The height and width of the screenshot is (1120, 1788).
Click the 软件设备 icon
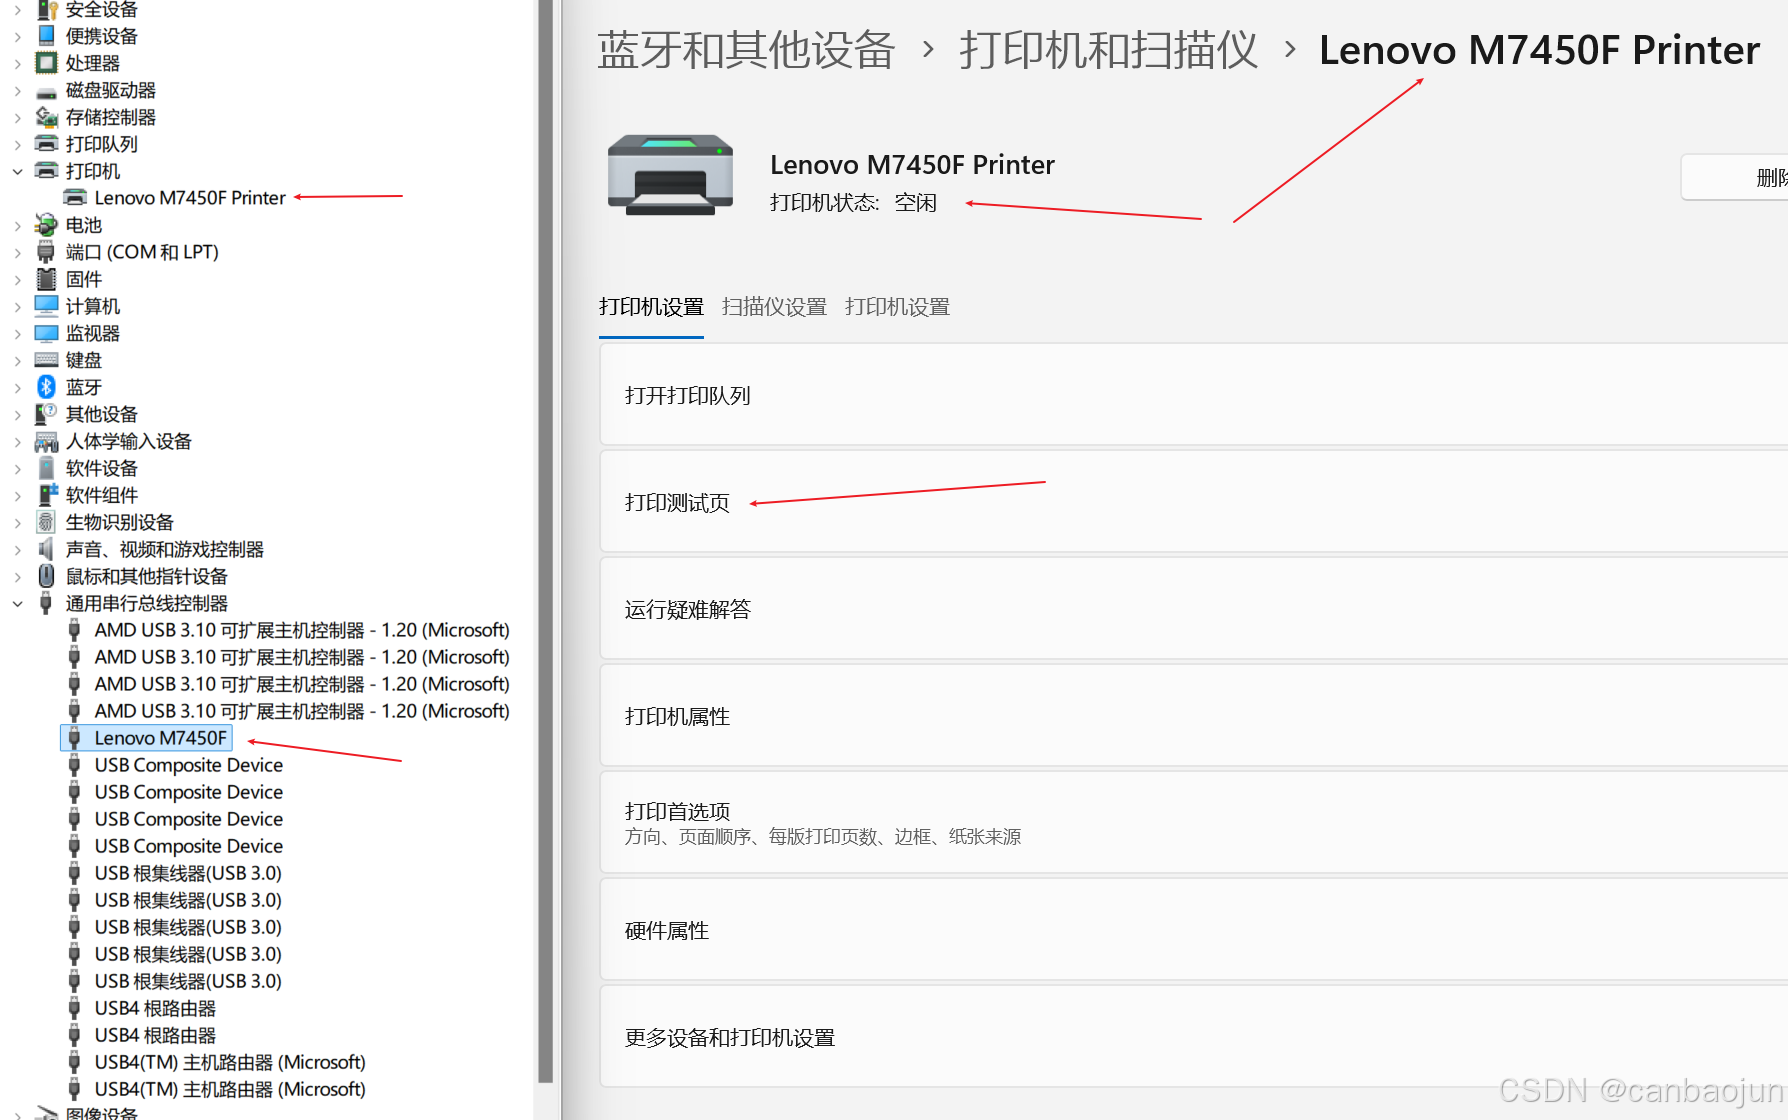[46, 468]
